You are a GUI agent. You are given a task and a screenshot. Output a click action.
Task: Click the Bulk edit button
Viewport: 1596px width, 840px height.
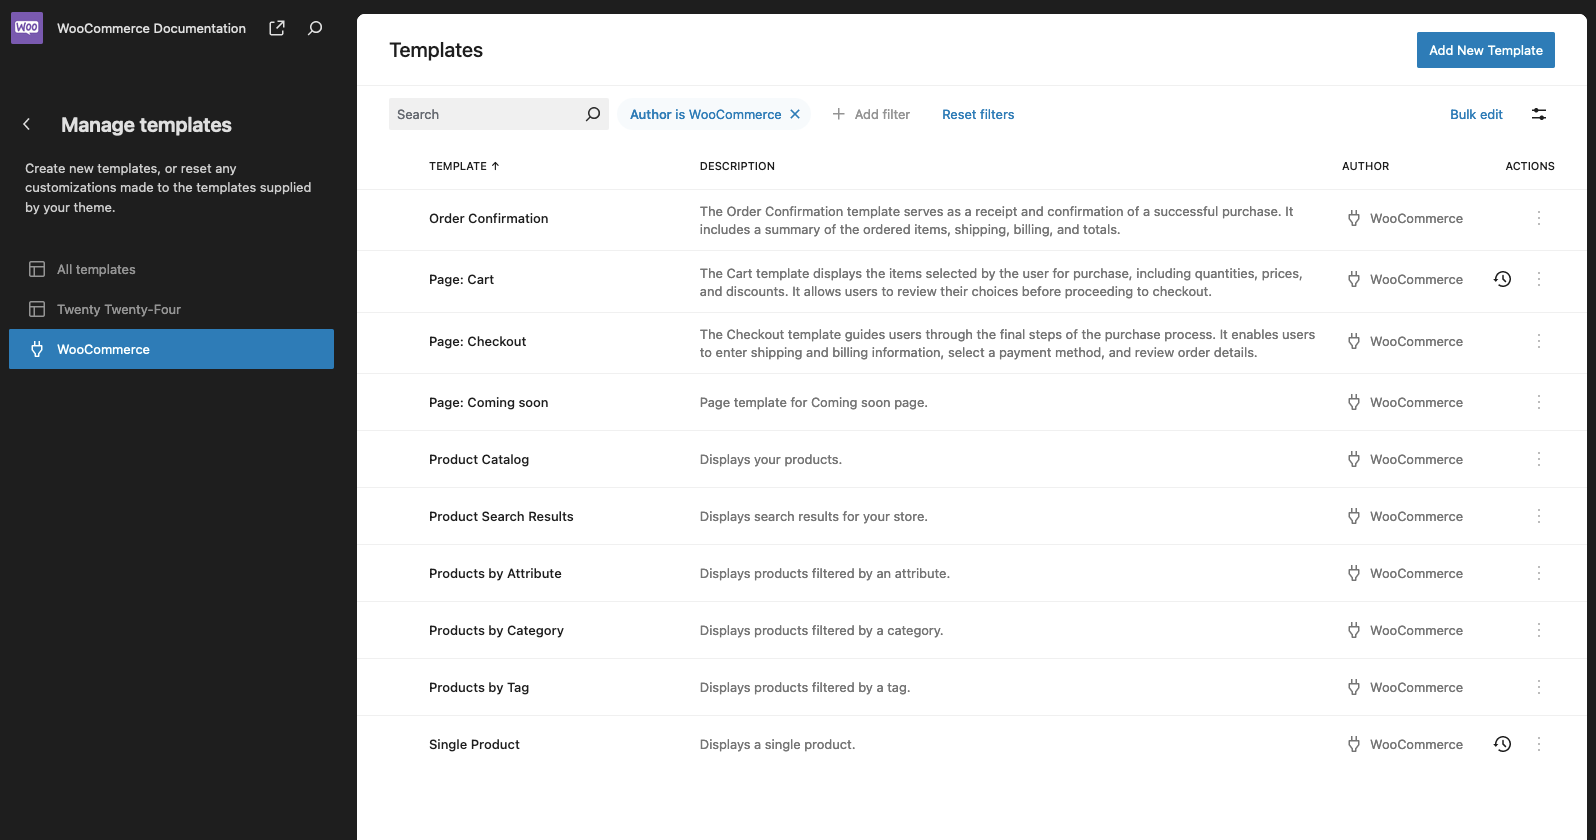coord(1476,114)
